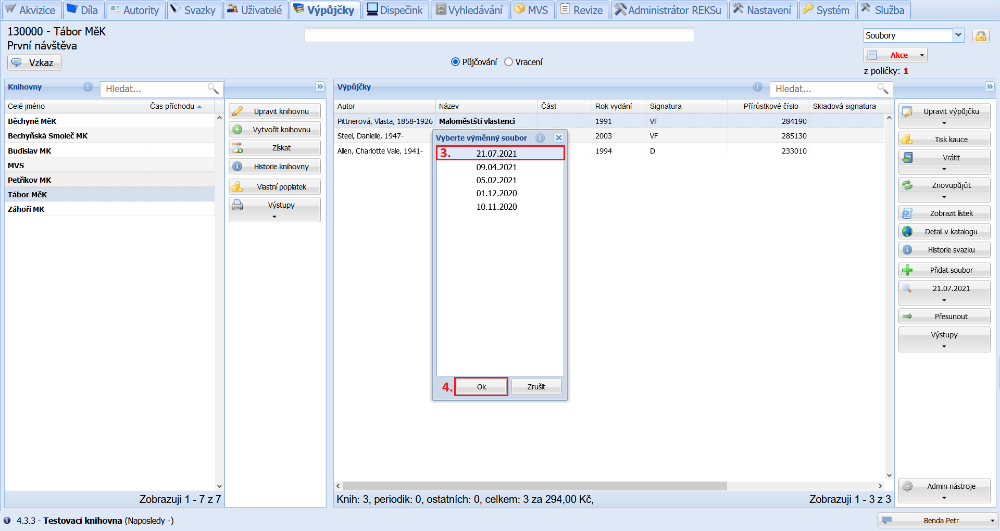Collapse Knihovny panel with double-arrow
The height and width of the screenshot is (531, 1000).
(x=319, y=87)
